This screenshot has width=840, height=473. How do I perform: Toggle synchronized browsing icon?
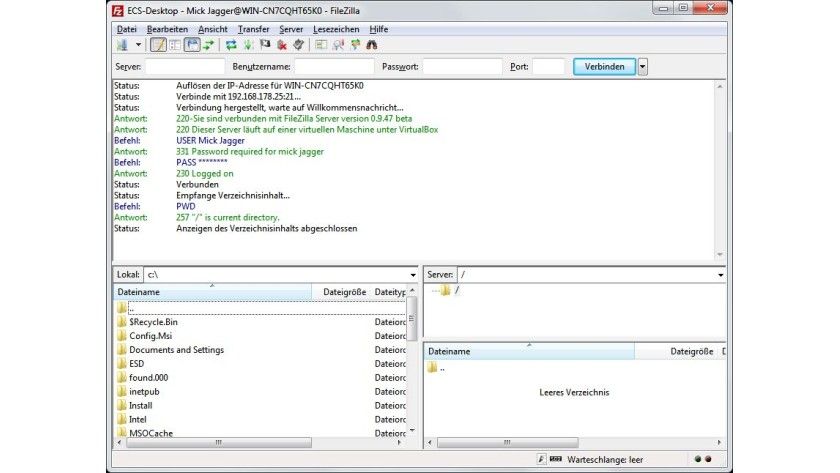point(355,45)
